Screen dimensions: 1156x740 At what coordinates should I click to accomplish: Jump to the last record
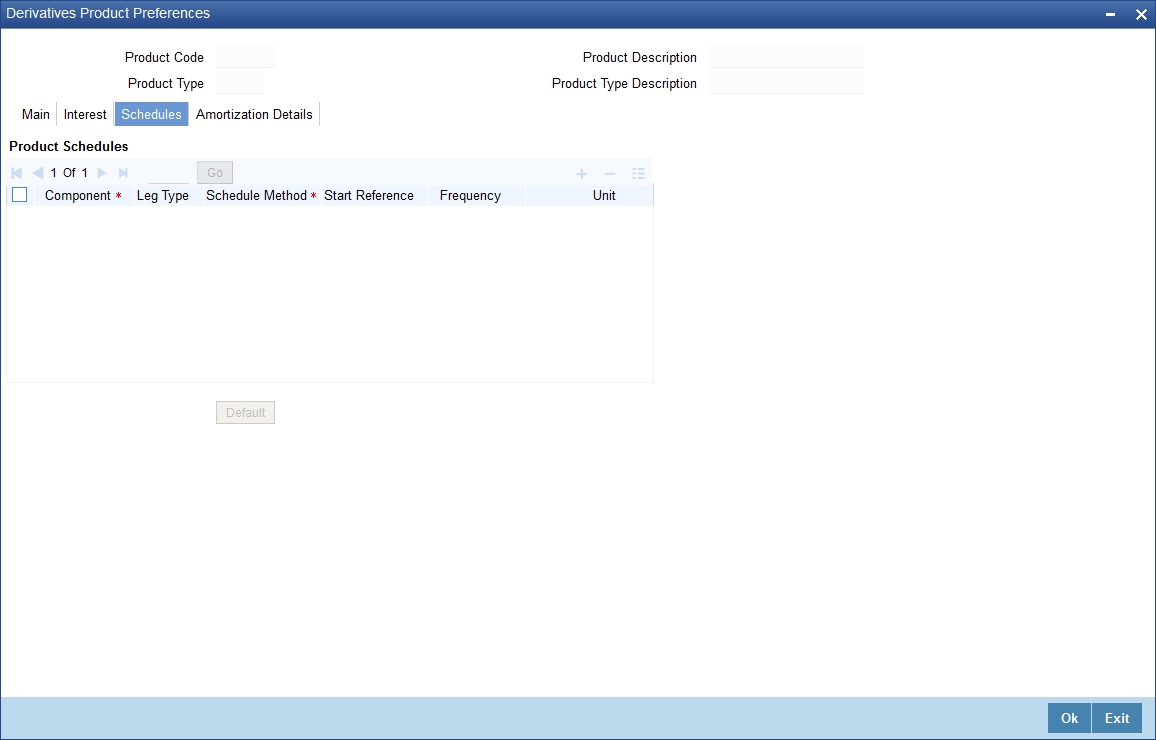[122, 172]
